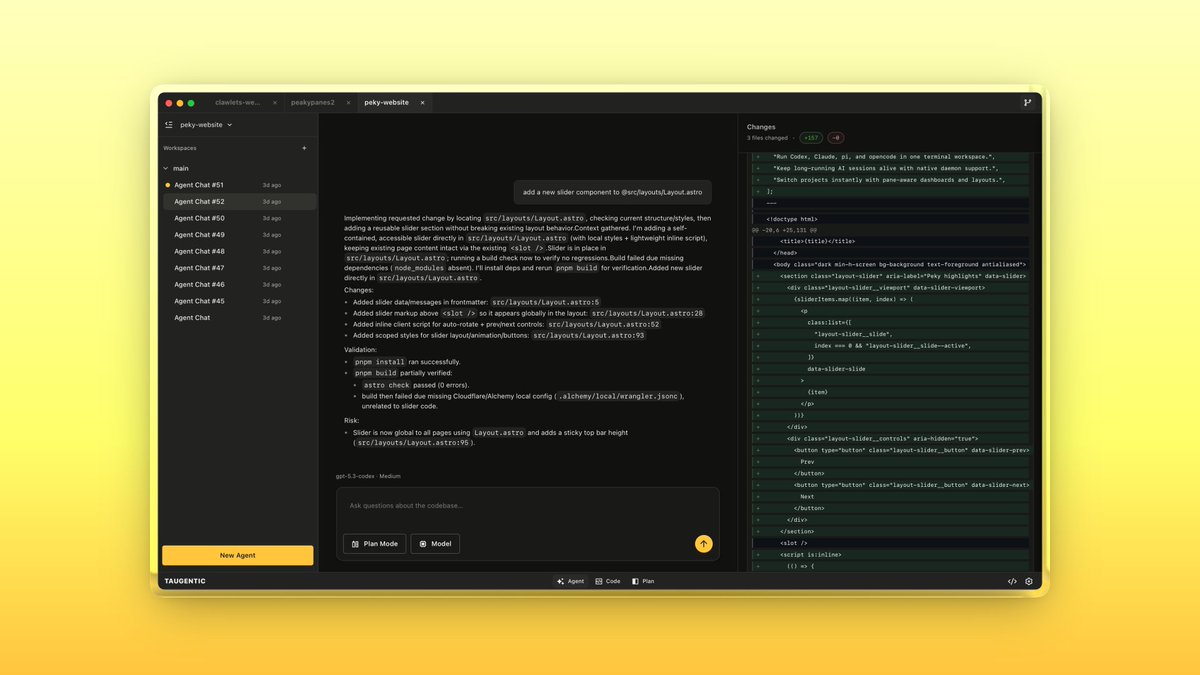
Task: Open Agent Chat #47
Action: click(x=239, y=268)
